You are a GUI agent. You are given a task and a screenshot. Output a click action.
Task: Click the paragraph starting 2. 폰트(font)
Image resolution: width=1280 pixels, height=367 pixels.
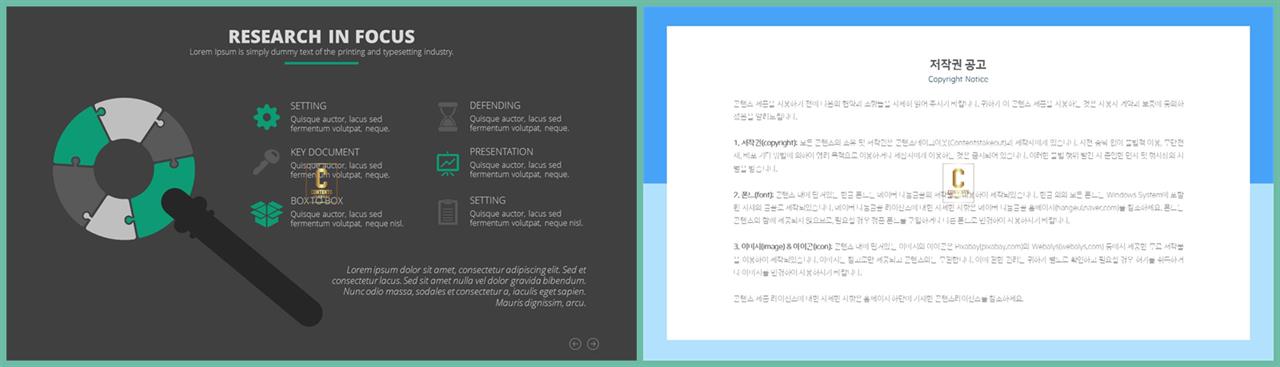click(958, 207)
